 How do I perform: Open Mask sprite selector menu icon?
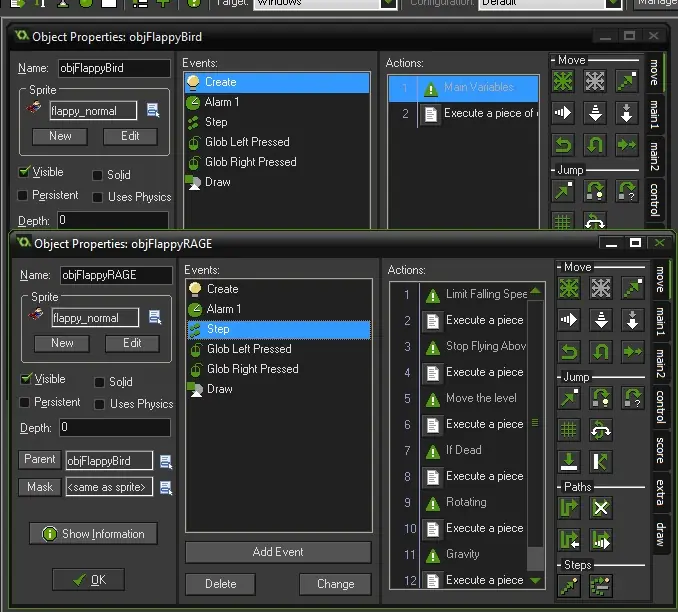(x=166, y=488)
